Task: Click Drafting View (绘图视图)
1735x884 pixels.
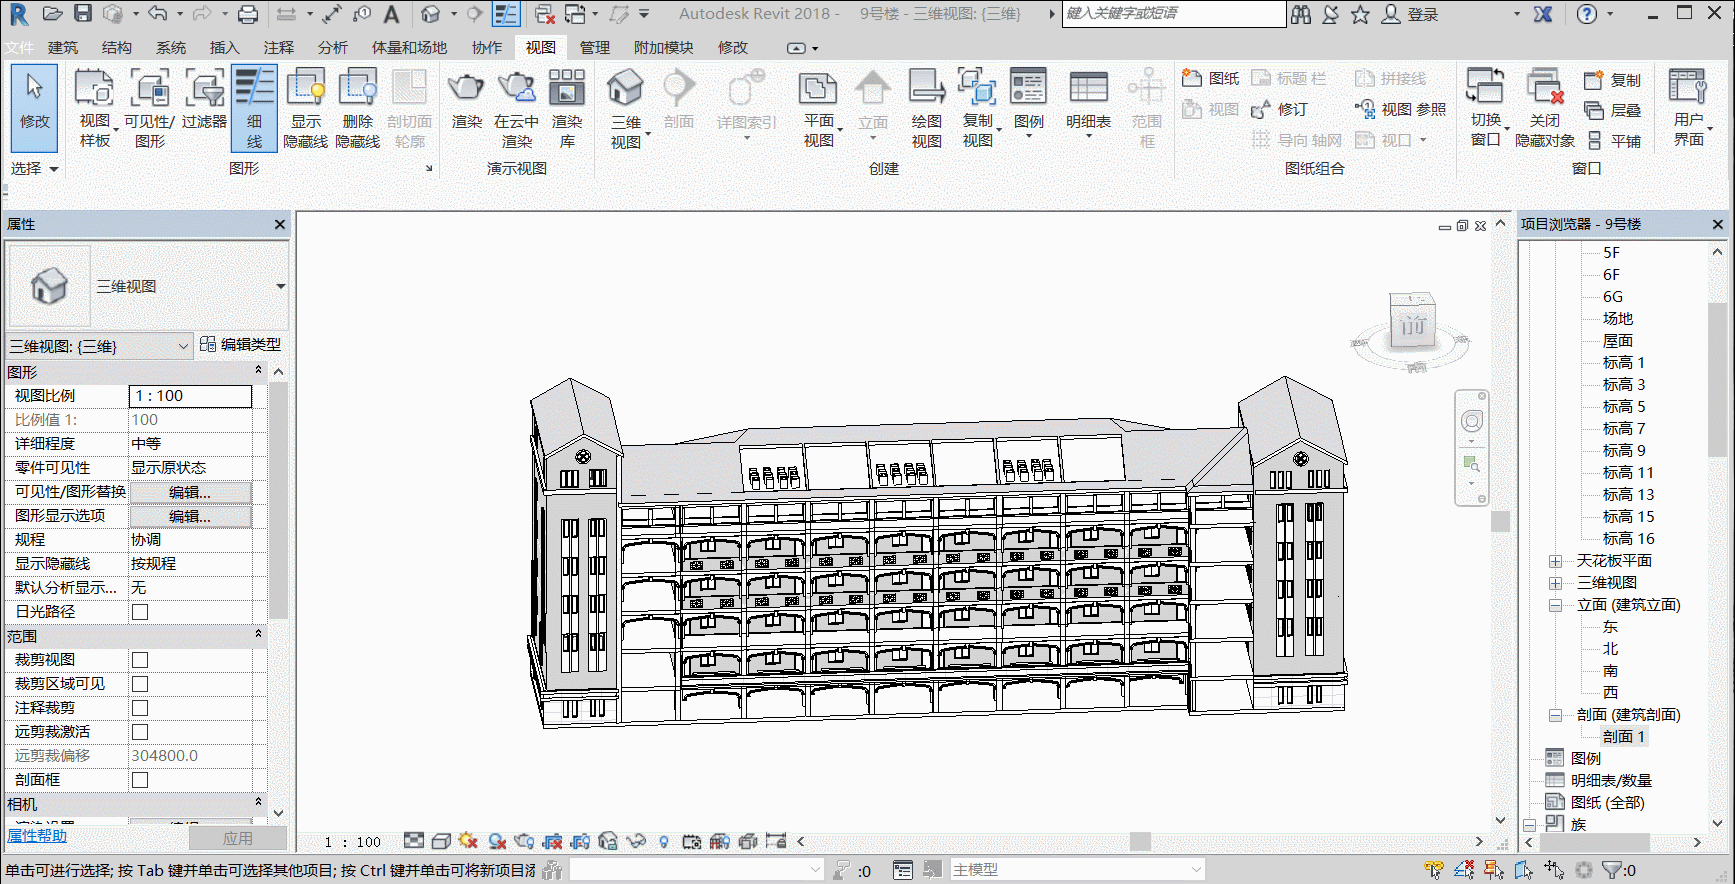Action: pos(927,109)
